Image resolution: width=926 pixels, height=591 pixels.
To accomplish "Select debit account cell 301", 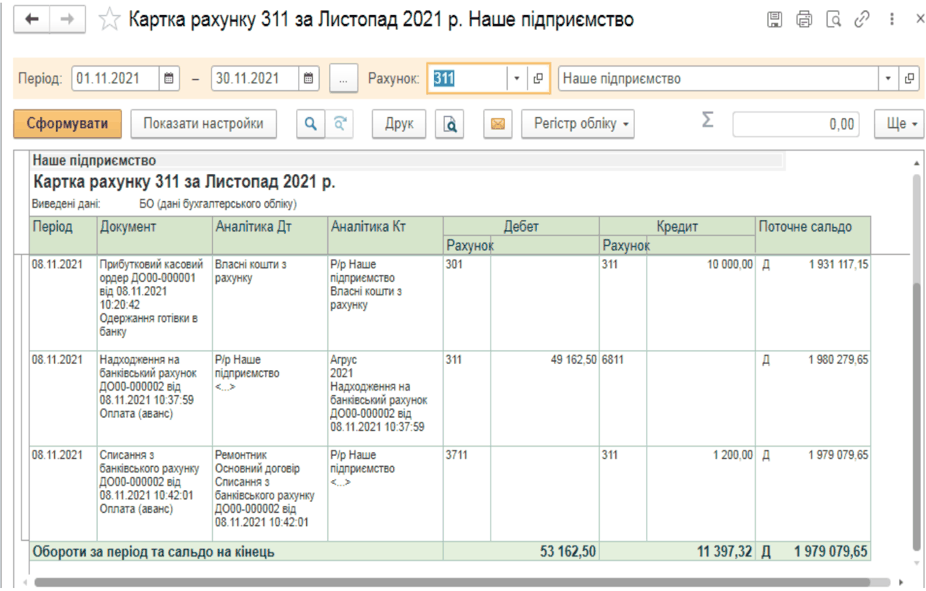I will tap(467, 303).
